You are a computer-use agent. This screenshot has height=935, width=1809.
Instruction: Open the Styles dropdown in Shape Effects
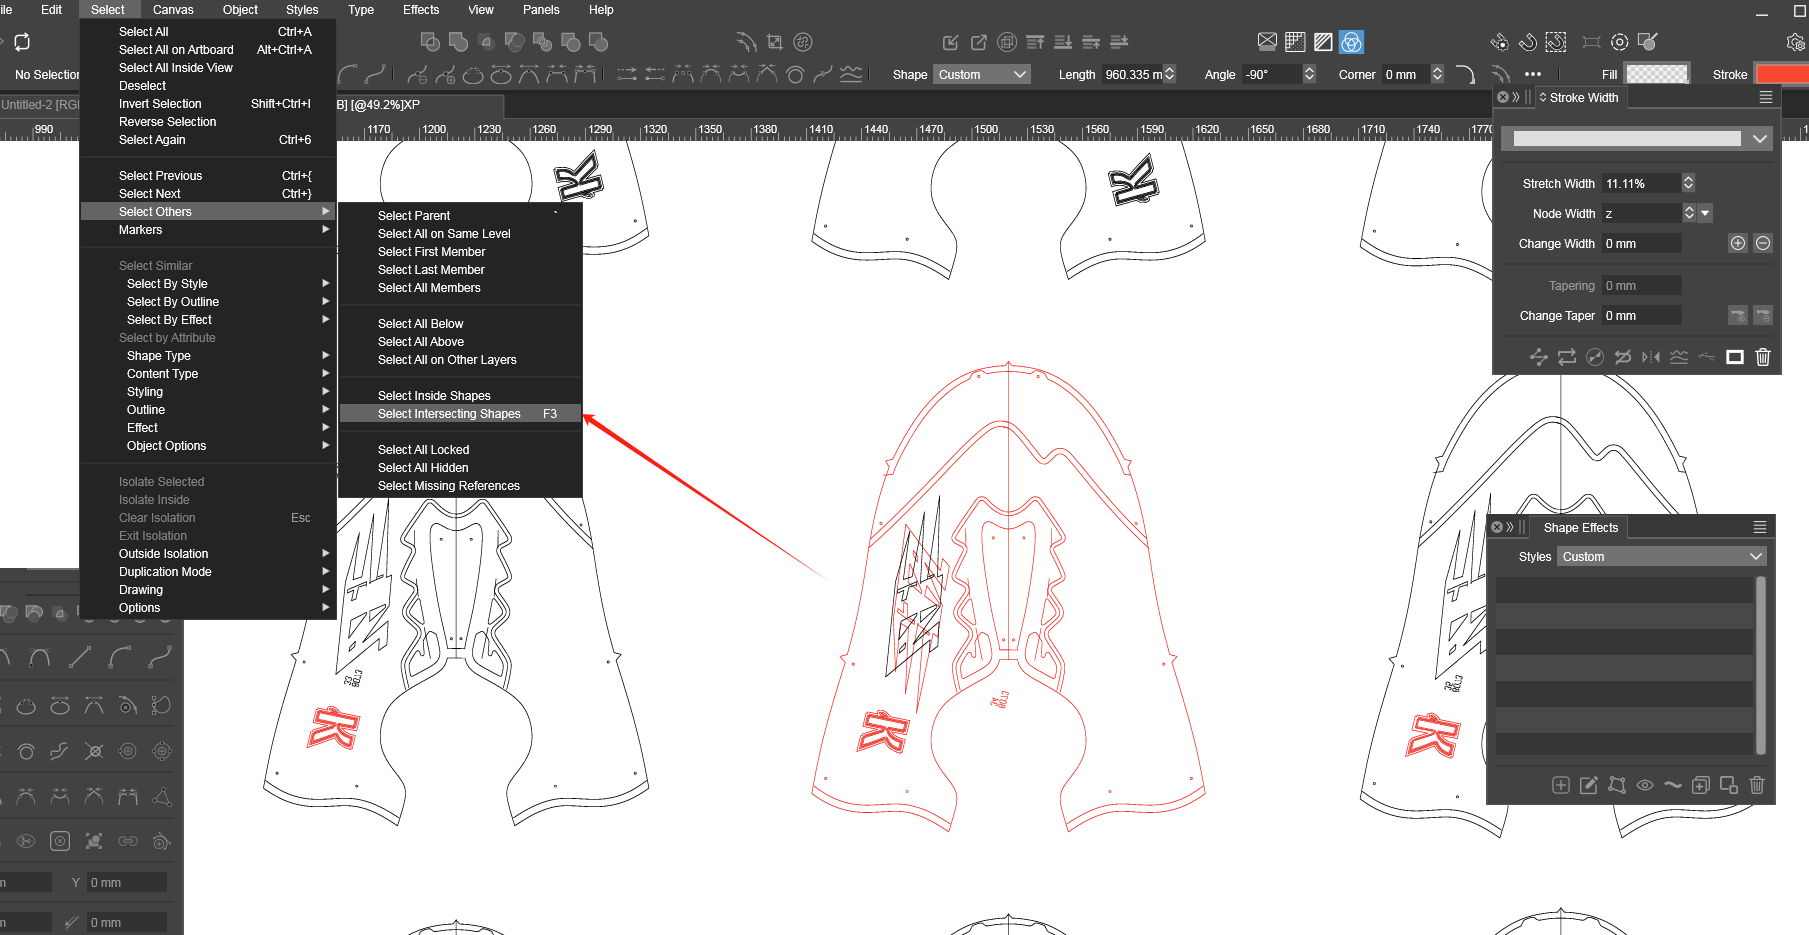tap(1661, 557)
